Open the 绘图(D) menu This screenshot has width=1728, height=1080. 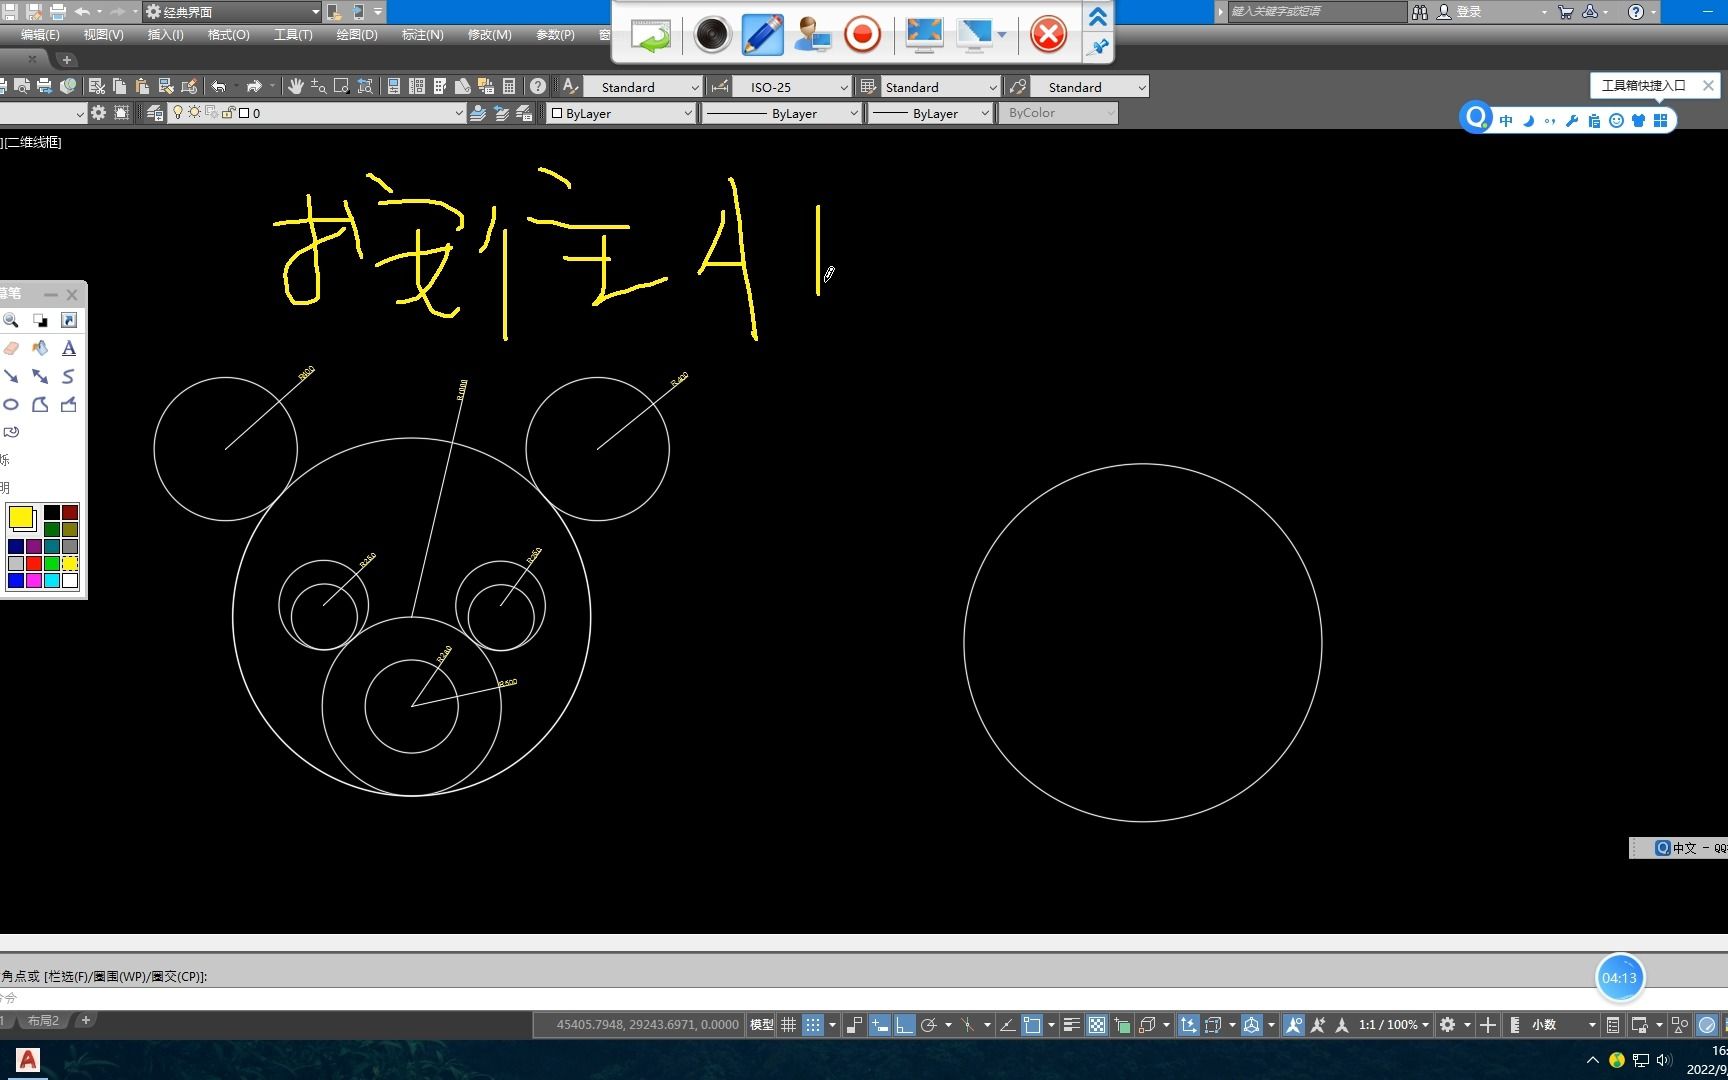(357, 34)
